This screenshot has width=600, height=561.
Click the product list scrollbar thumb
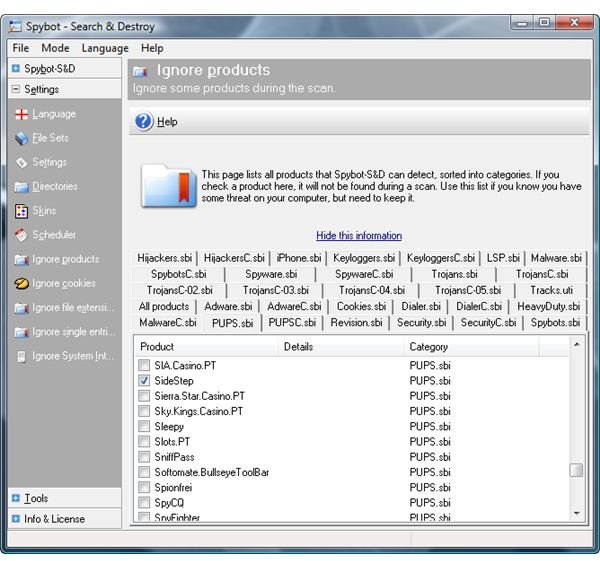[576, 470]
